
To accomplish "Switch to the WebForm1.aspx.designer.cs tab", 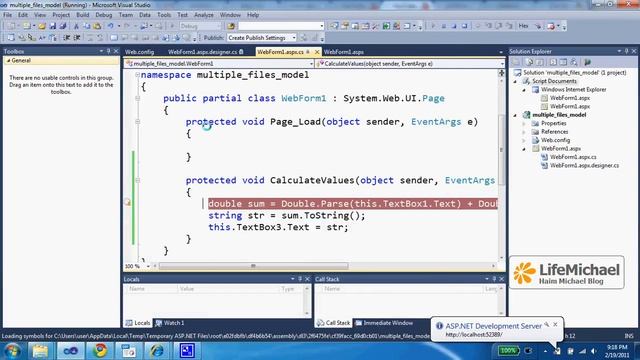I will coord(205,52).
